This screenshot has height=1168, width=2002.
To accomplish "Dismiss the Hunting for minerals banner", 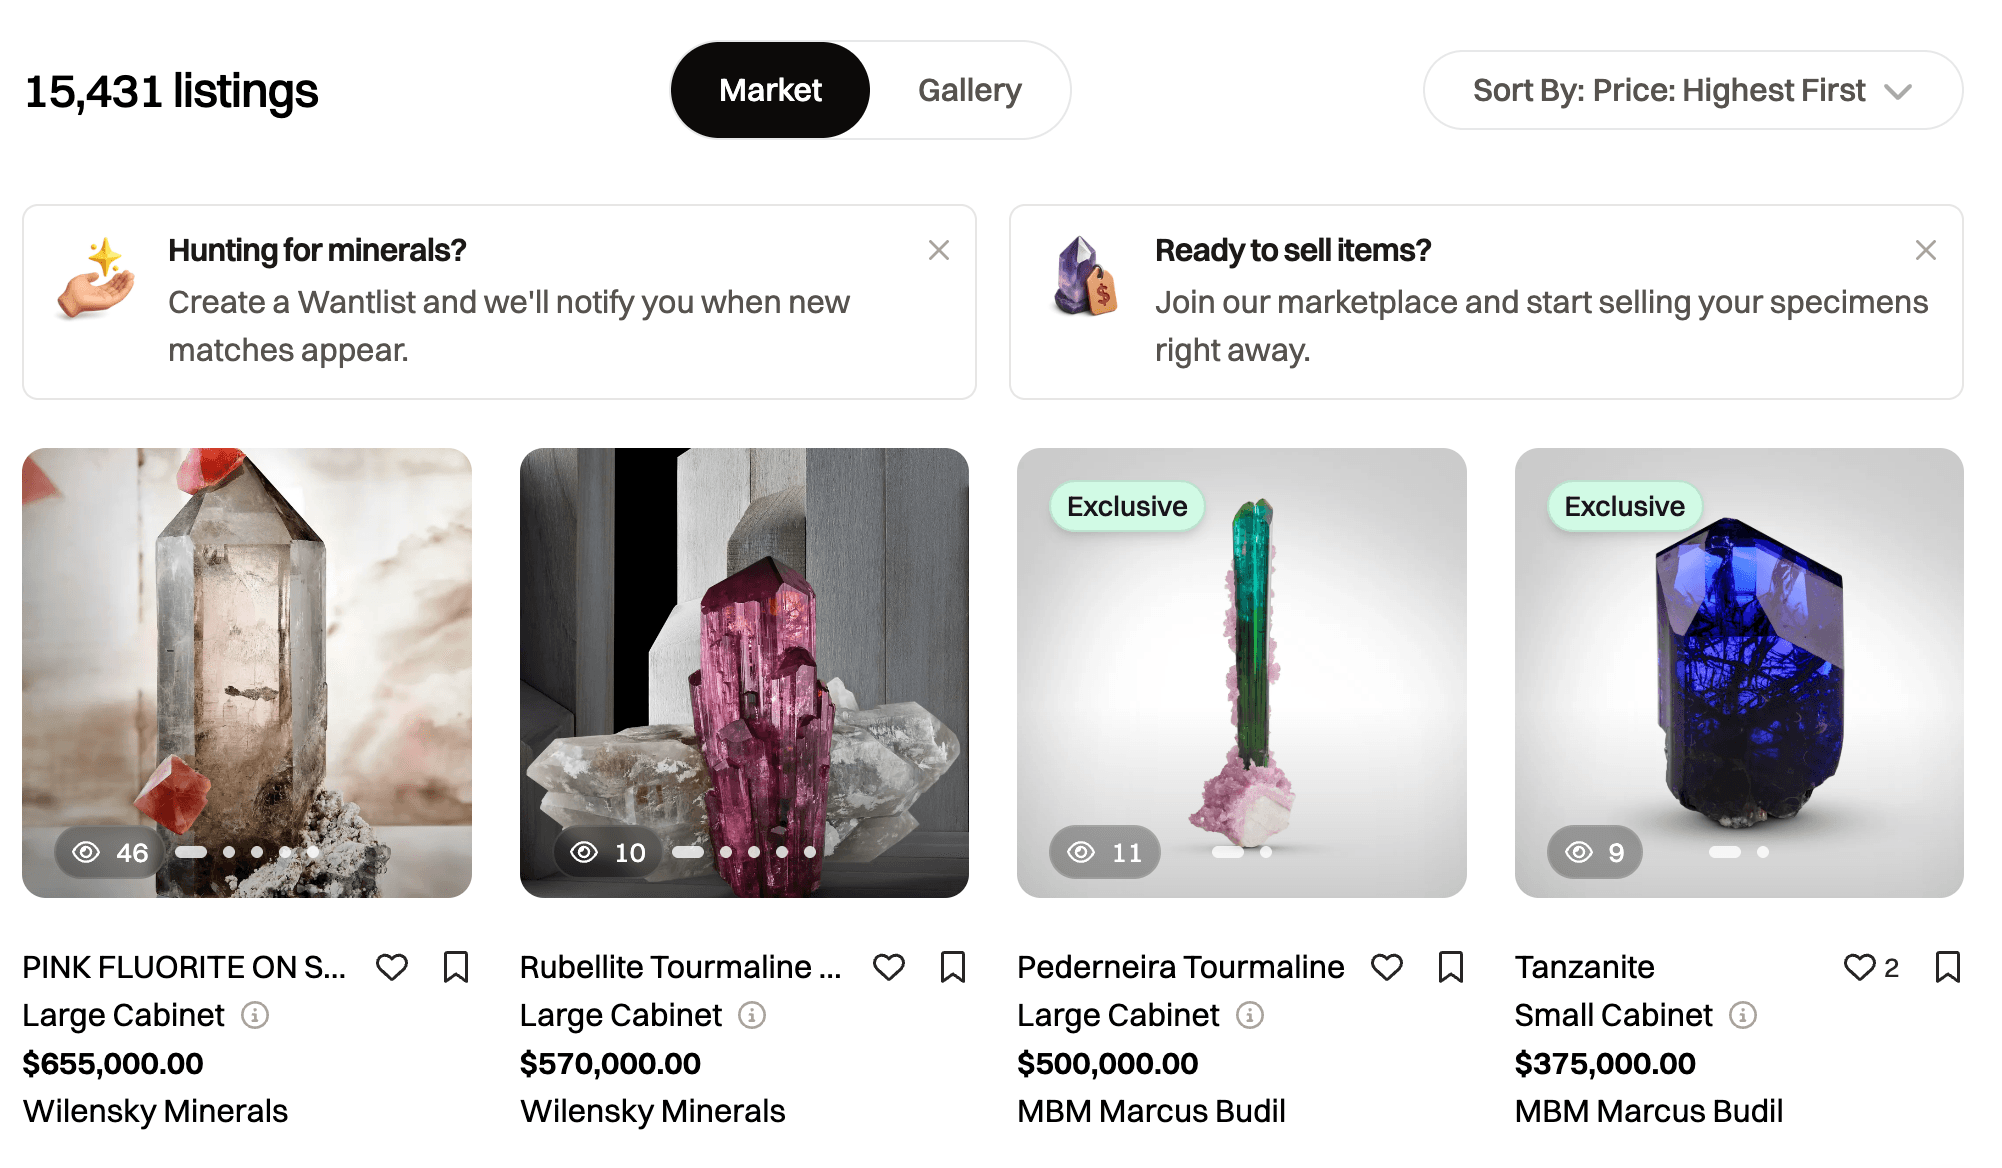I will (x=938, y=250).
